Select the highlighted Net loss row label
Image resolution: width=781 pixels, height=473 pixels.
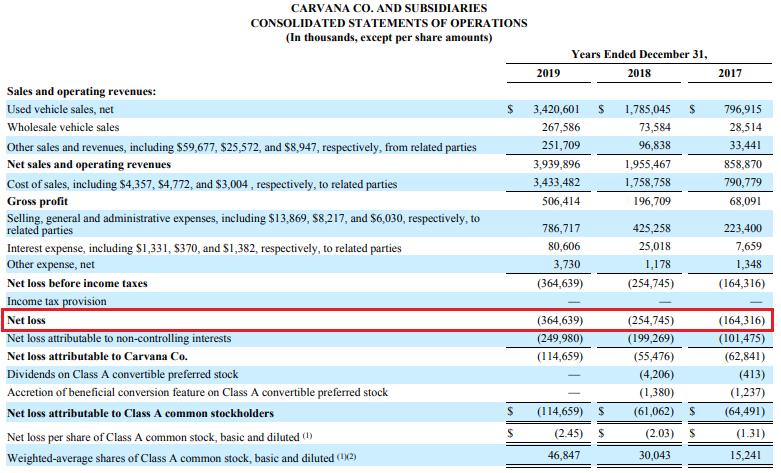(x=25, y=320)
